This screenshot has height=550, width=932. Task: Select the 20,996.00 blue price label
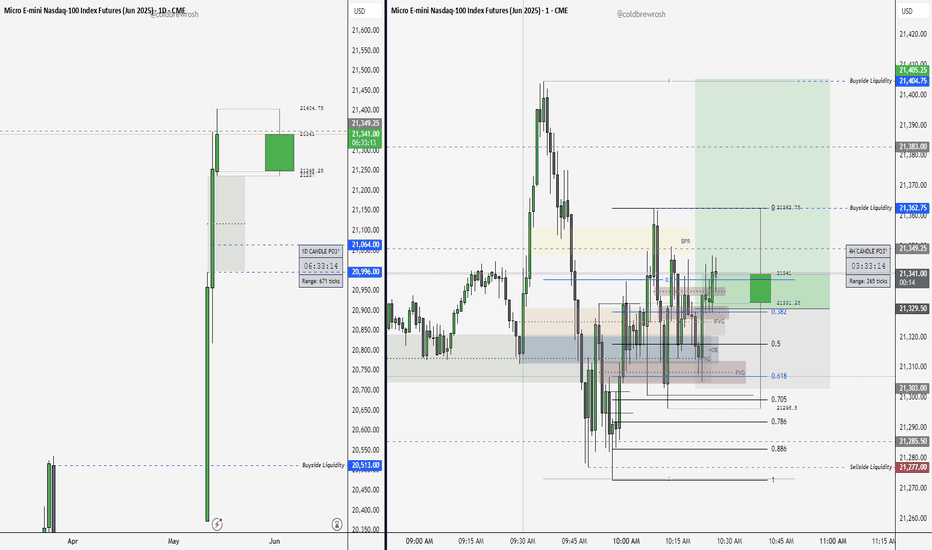(365, 272)
